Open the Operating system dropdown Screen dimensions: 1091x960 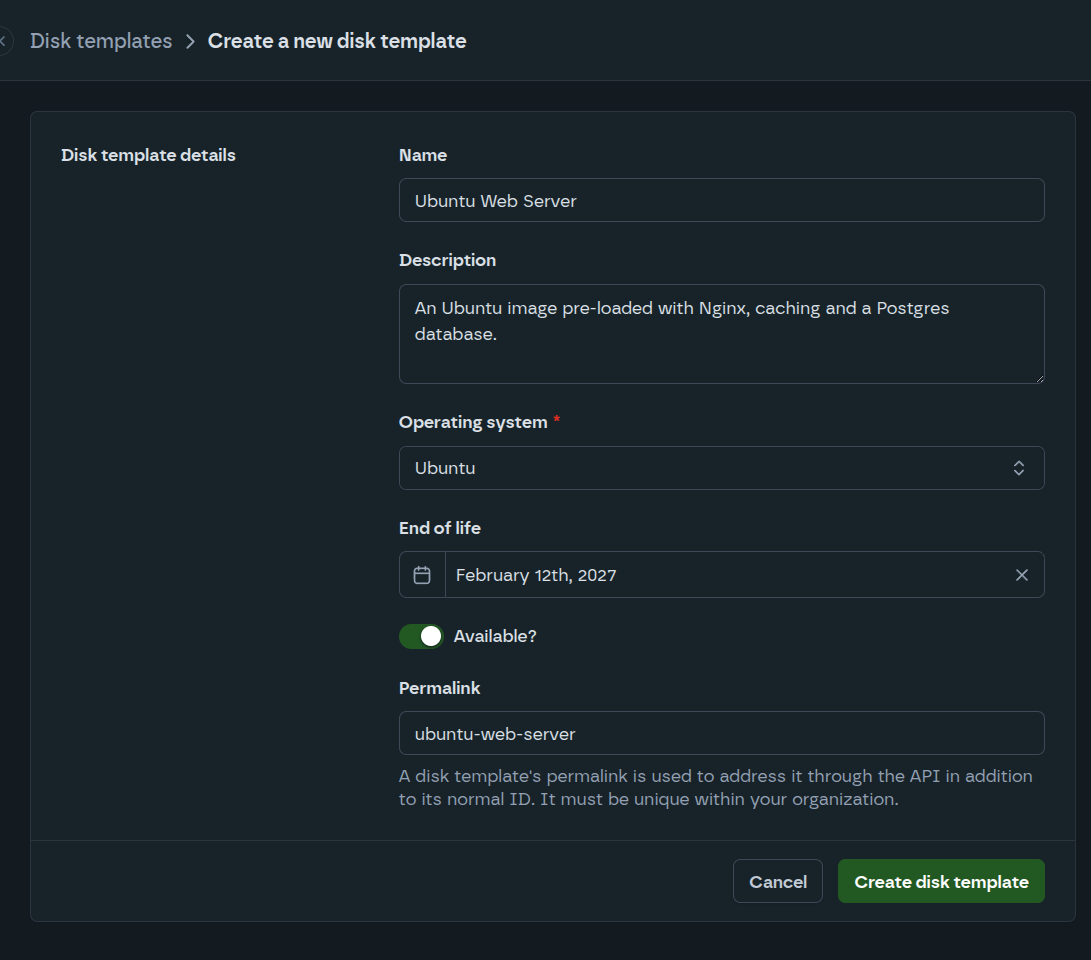point(722,467)
